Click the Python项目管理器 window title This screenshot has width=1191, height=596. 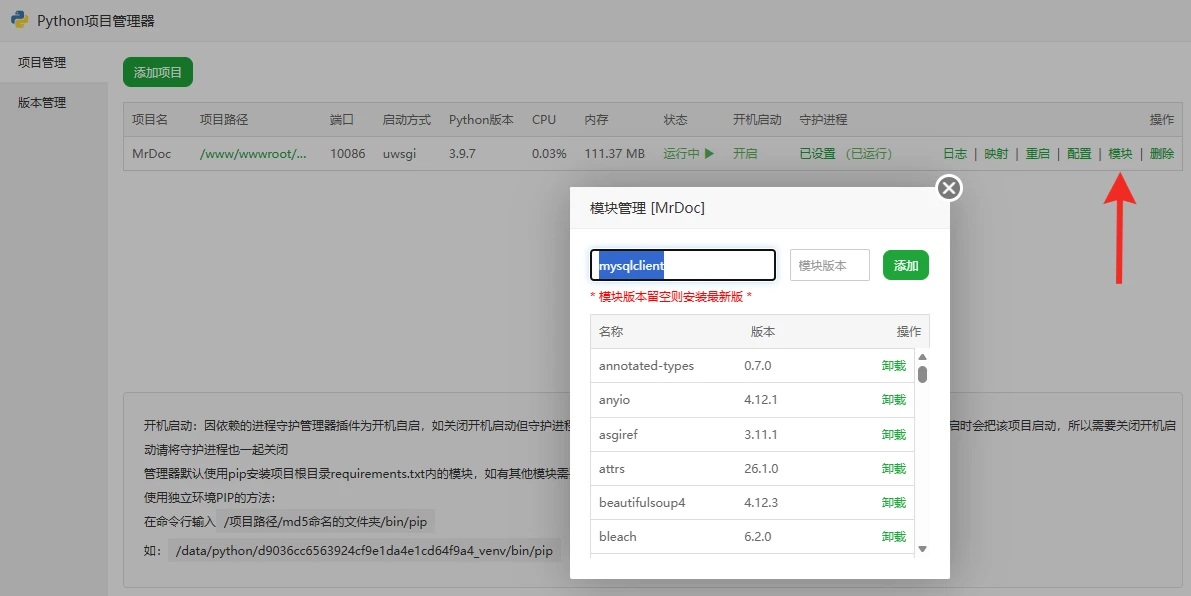click(x=96, y=20)
